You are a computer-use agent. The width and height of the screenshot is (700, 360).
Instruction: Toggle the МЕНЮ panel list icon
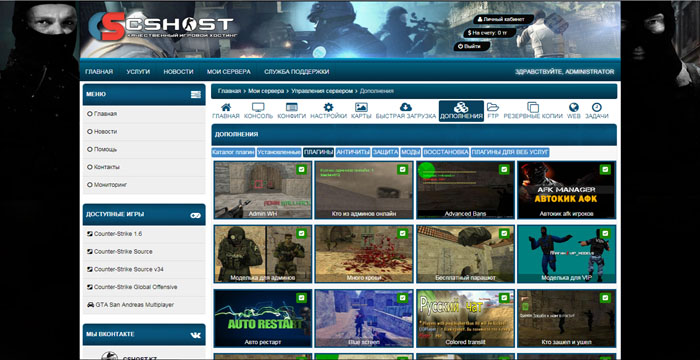tap(196, 95)
